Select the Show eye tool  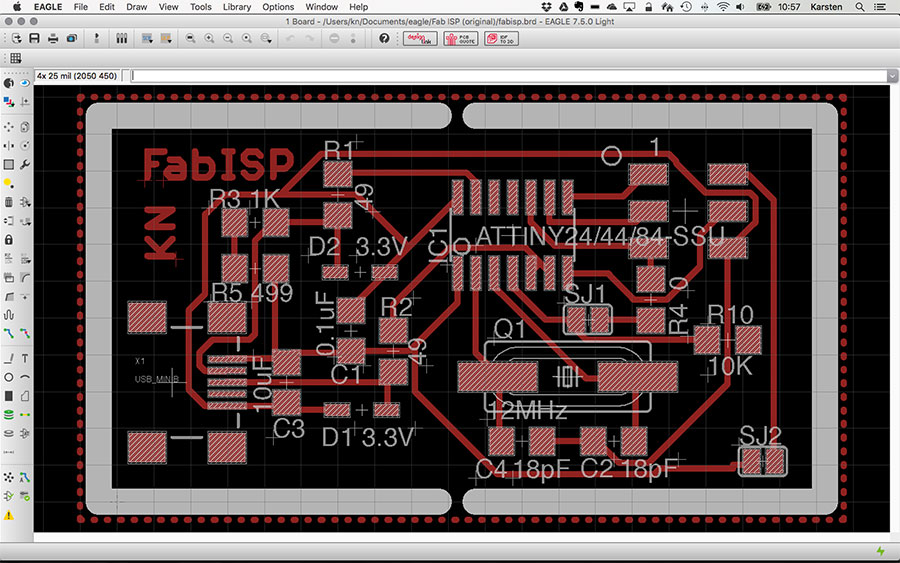[x=25, y=83]
